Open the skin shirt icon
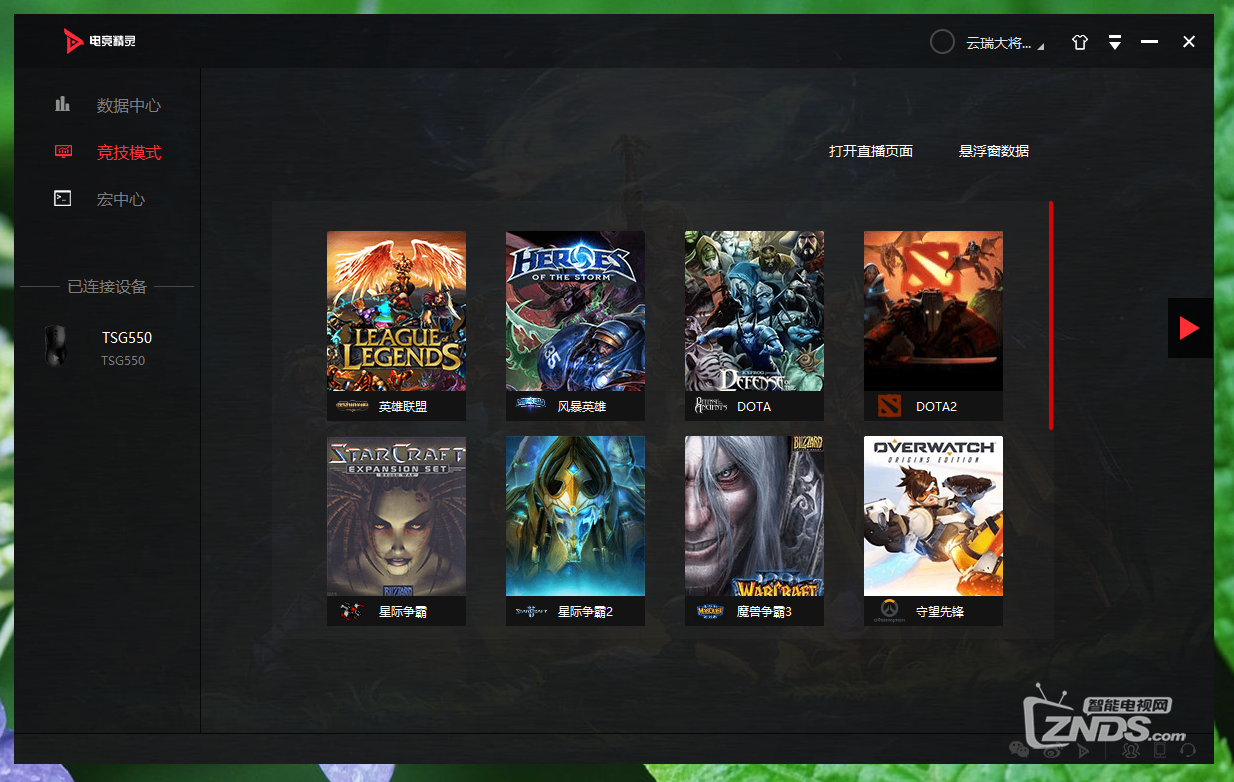 pyautogui.click(x=1079, y=42)
